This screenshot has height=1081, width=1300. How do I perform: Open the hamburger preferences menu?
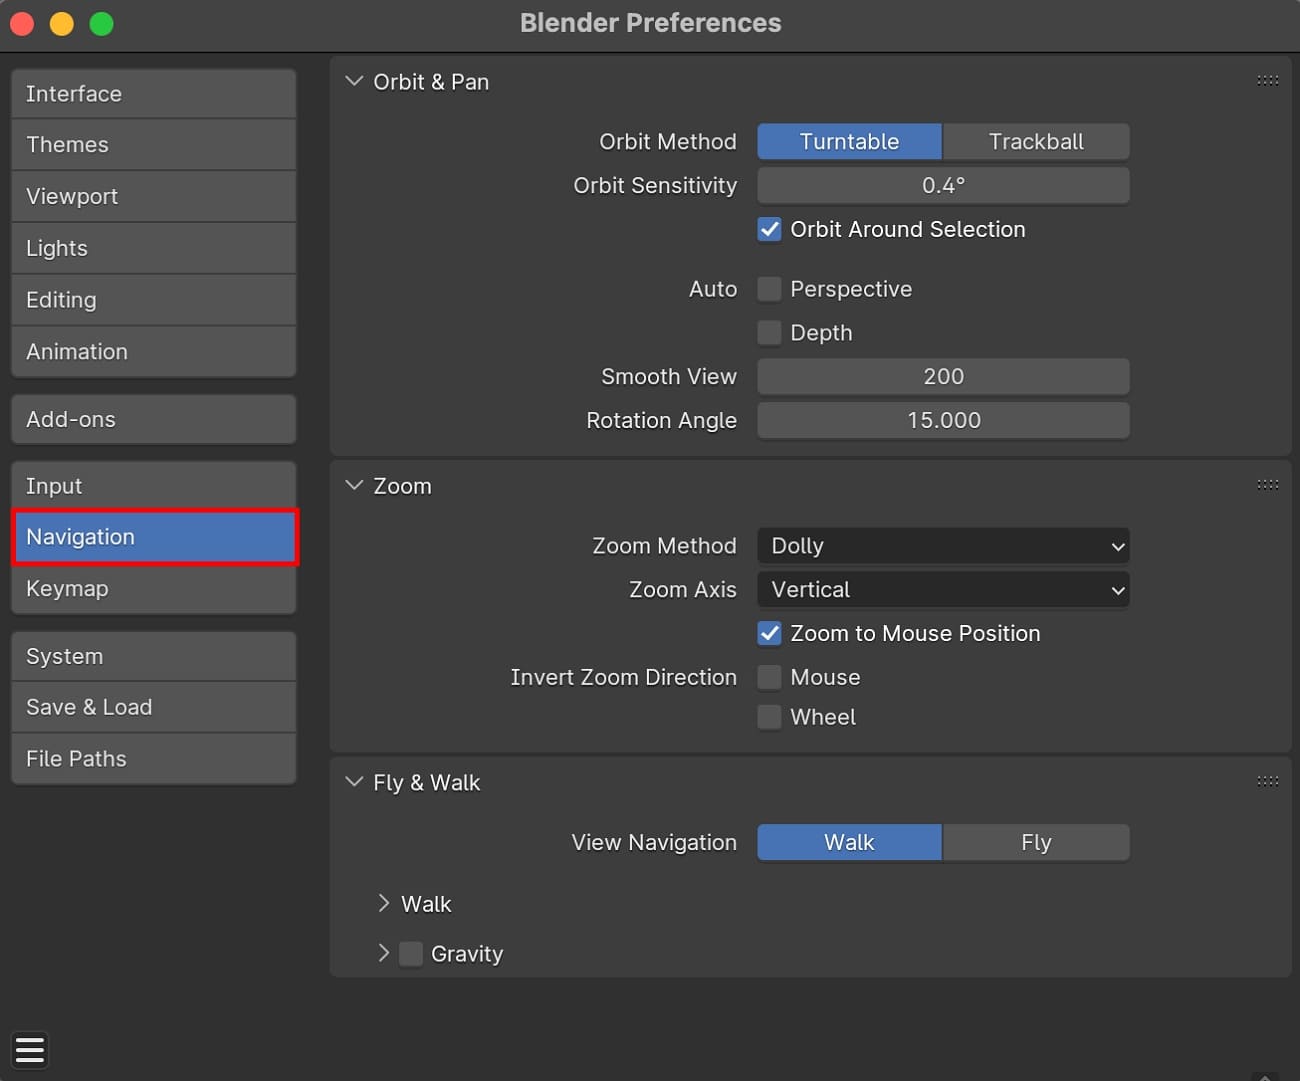point(30,1050)
